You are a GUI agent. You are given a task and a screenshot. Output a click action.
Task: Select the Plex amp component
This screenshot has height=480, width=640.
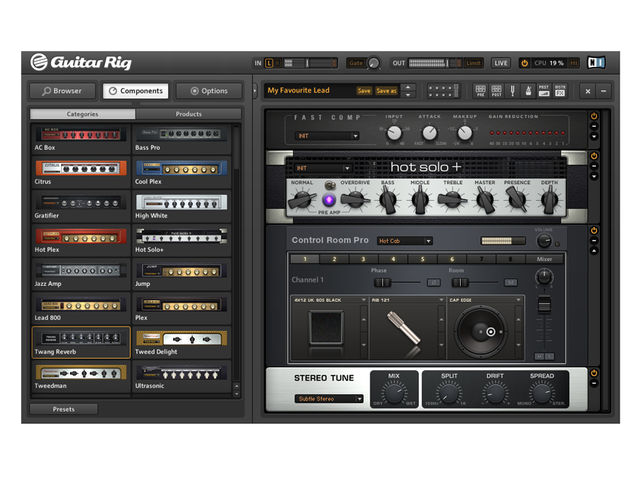pyautogui.click(x=181, y=309)
